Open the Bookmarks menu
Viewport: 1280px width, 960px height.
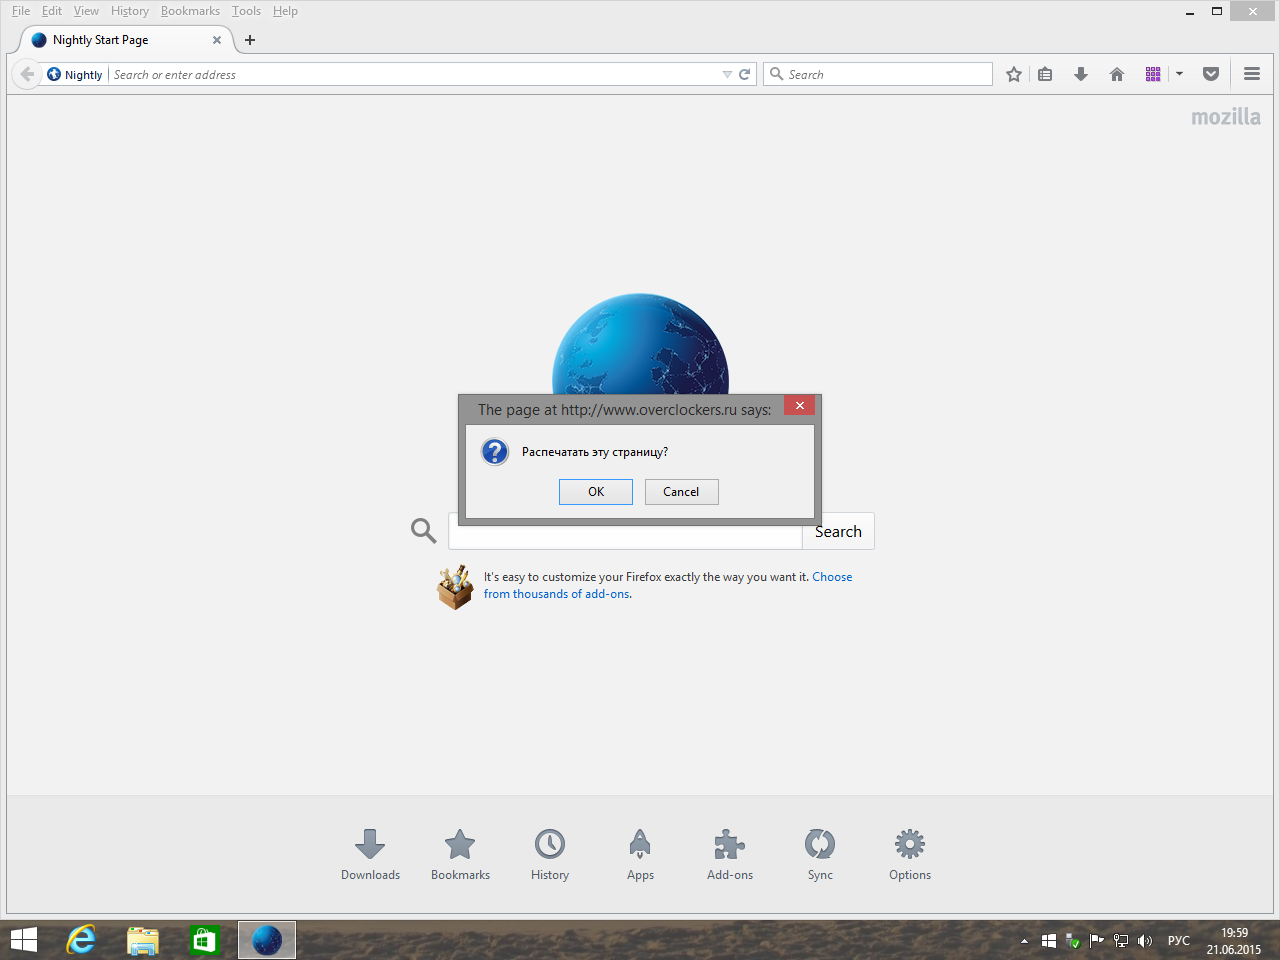pos(190,11)
